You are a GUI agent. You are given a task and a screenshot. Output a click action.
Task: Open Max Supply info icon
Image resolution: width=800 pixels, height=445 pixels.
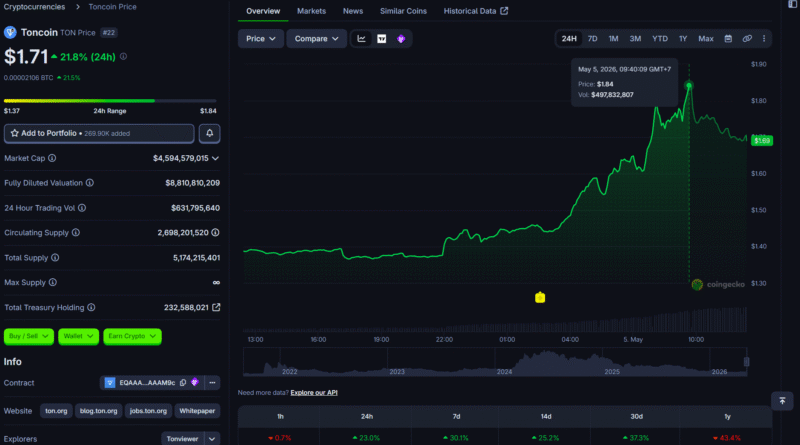pos(53,282)
